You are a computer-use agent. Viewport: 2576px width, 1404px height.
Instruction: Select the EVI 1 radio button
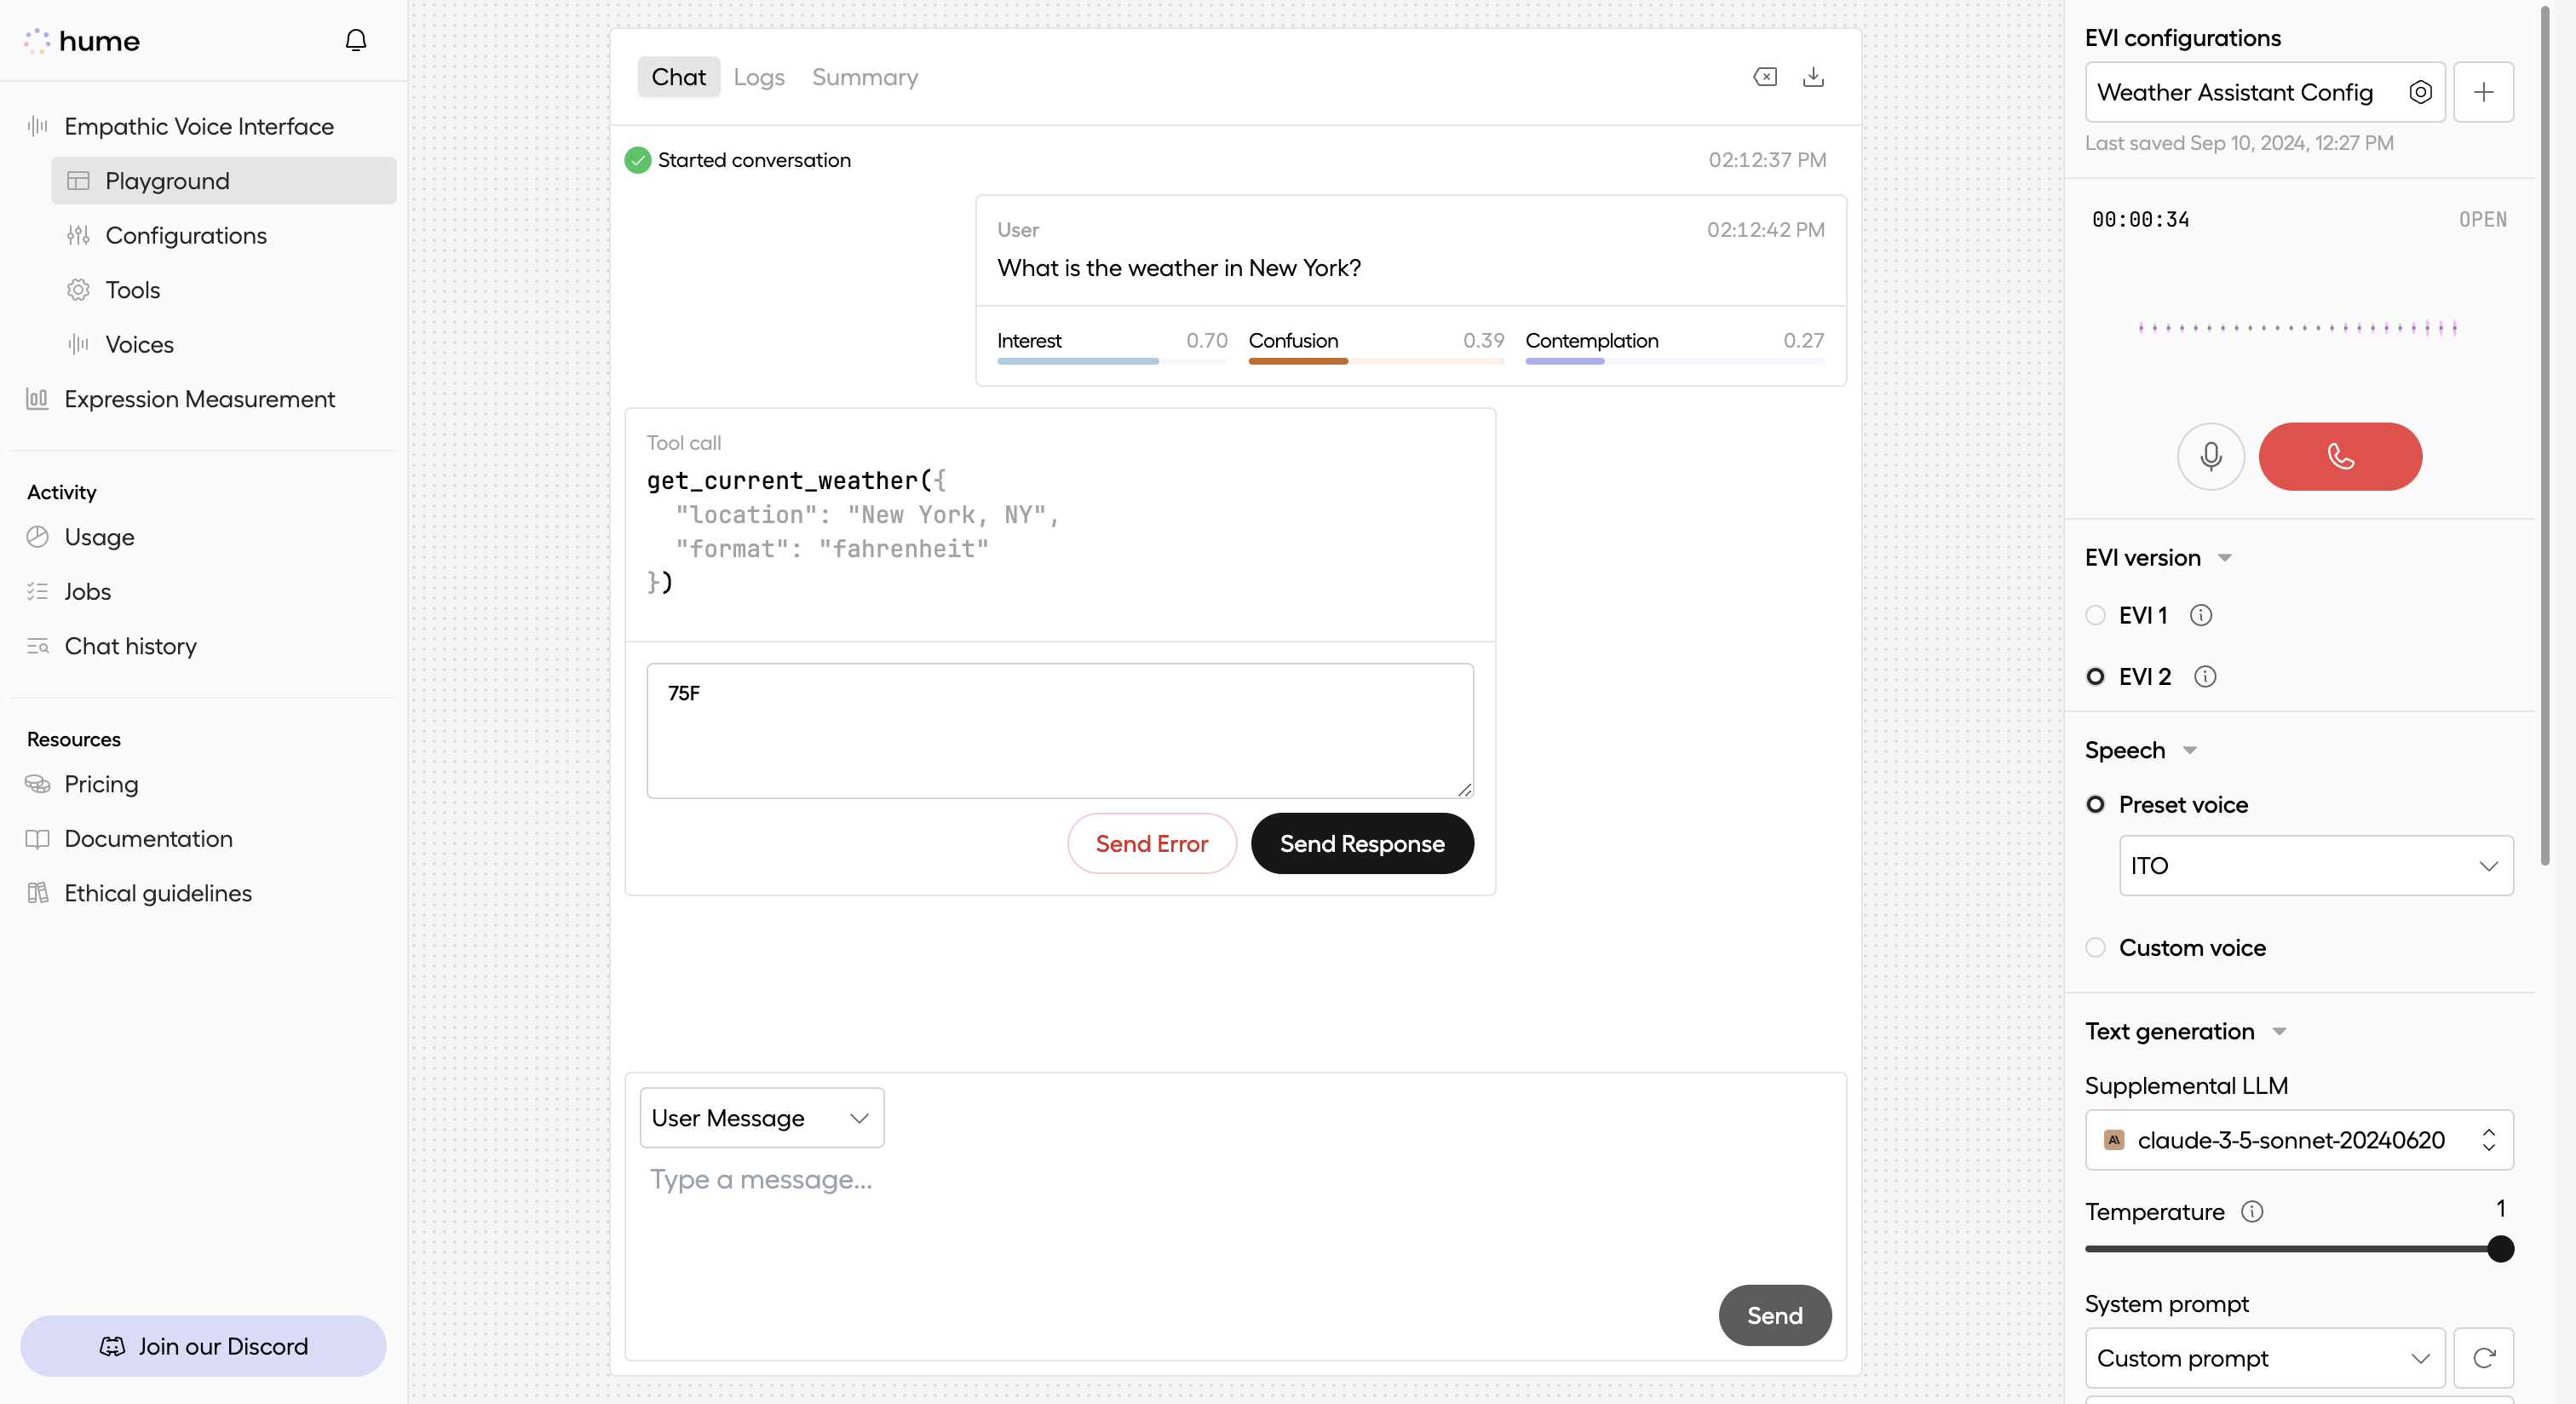point(2096,615)
